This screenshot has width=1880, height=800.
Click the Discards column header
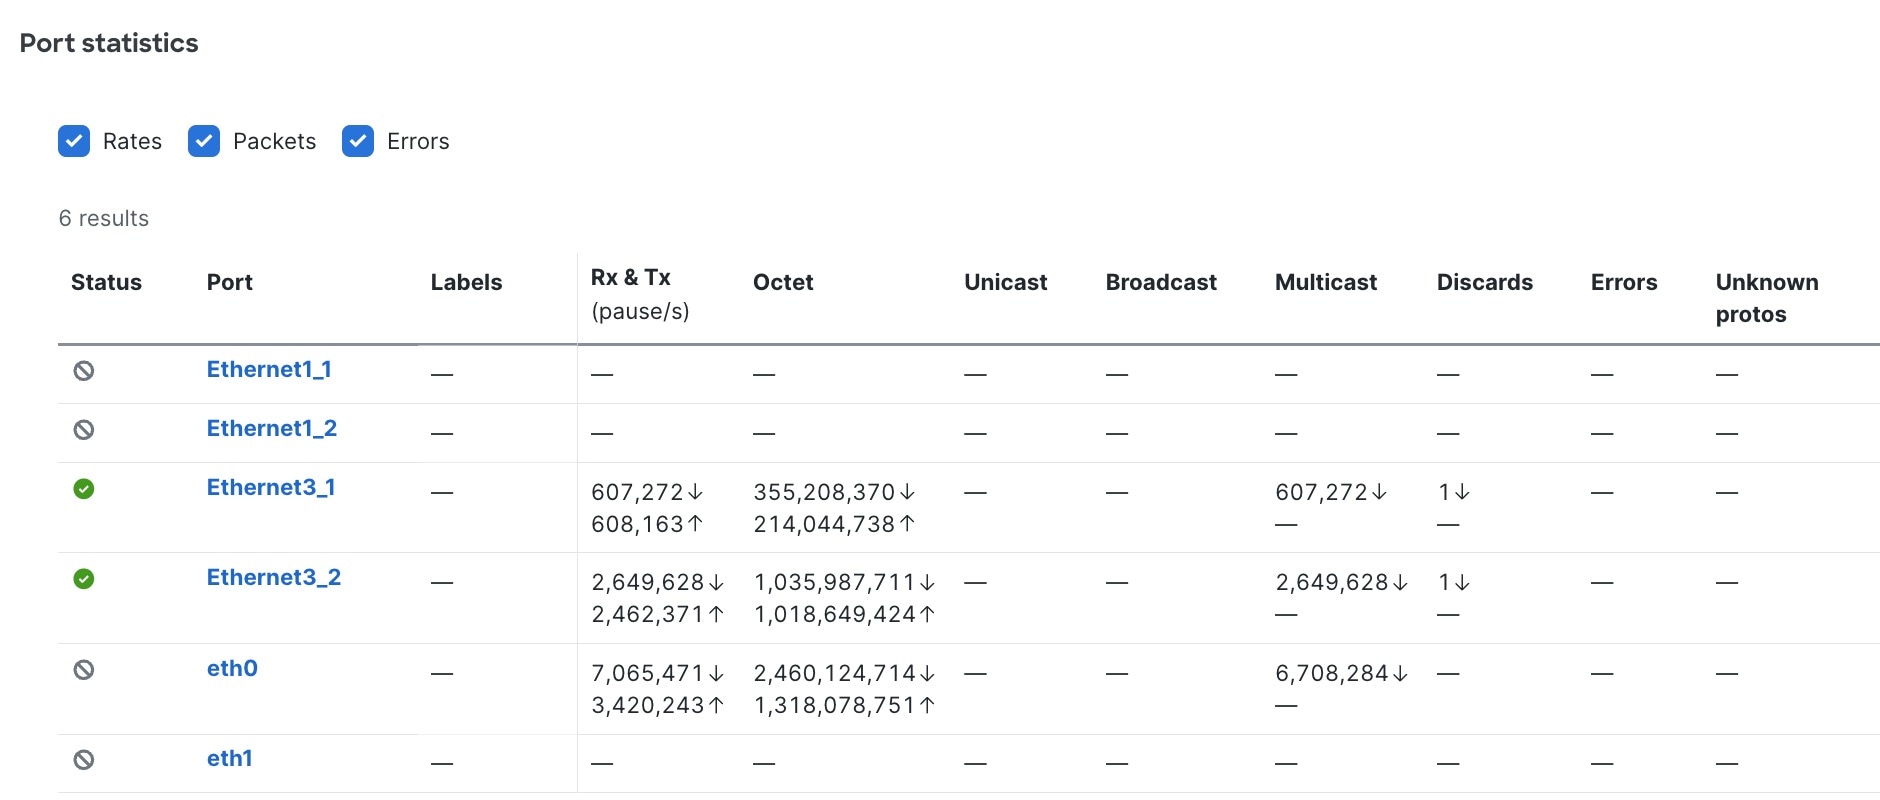(1485, 282)
